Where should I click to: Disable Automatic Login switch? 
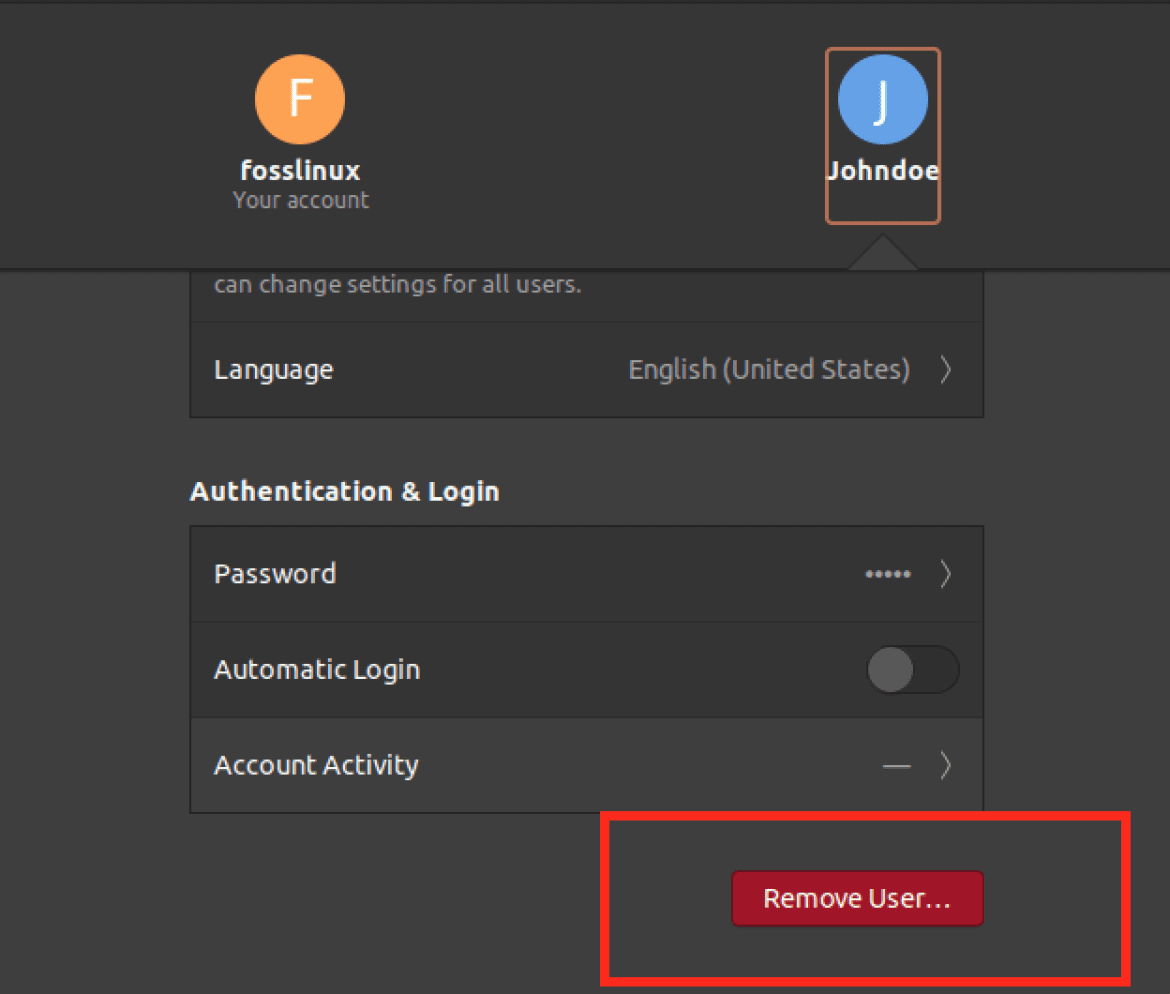913,669
